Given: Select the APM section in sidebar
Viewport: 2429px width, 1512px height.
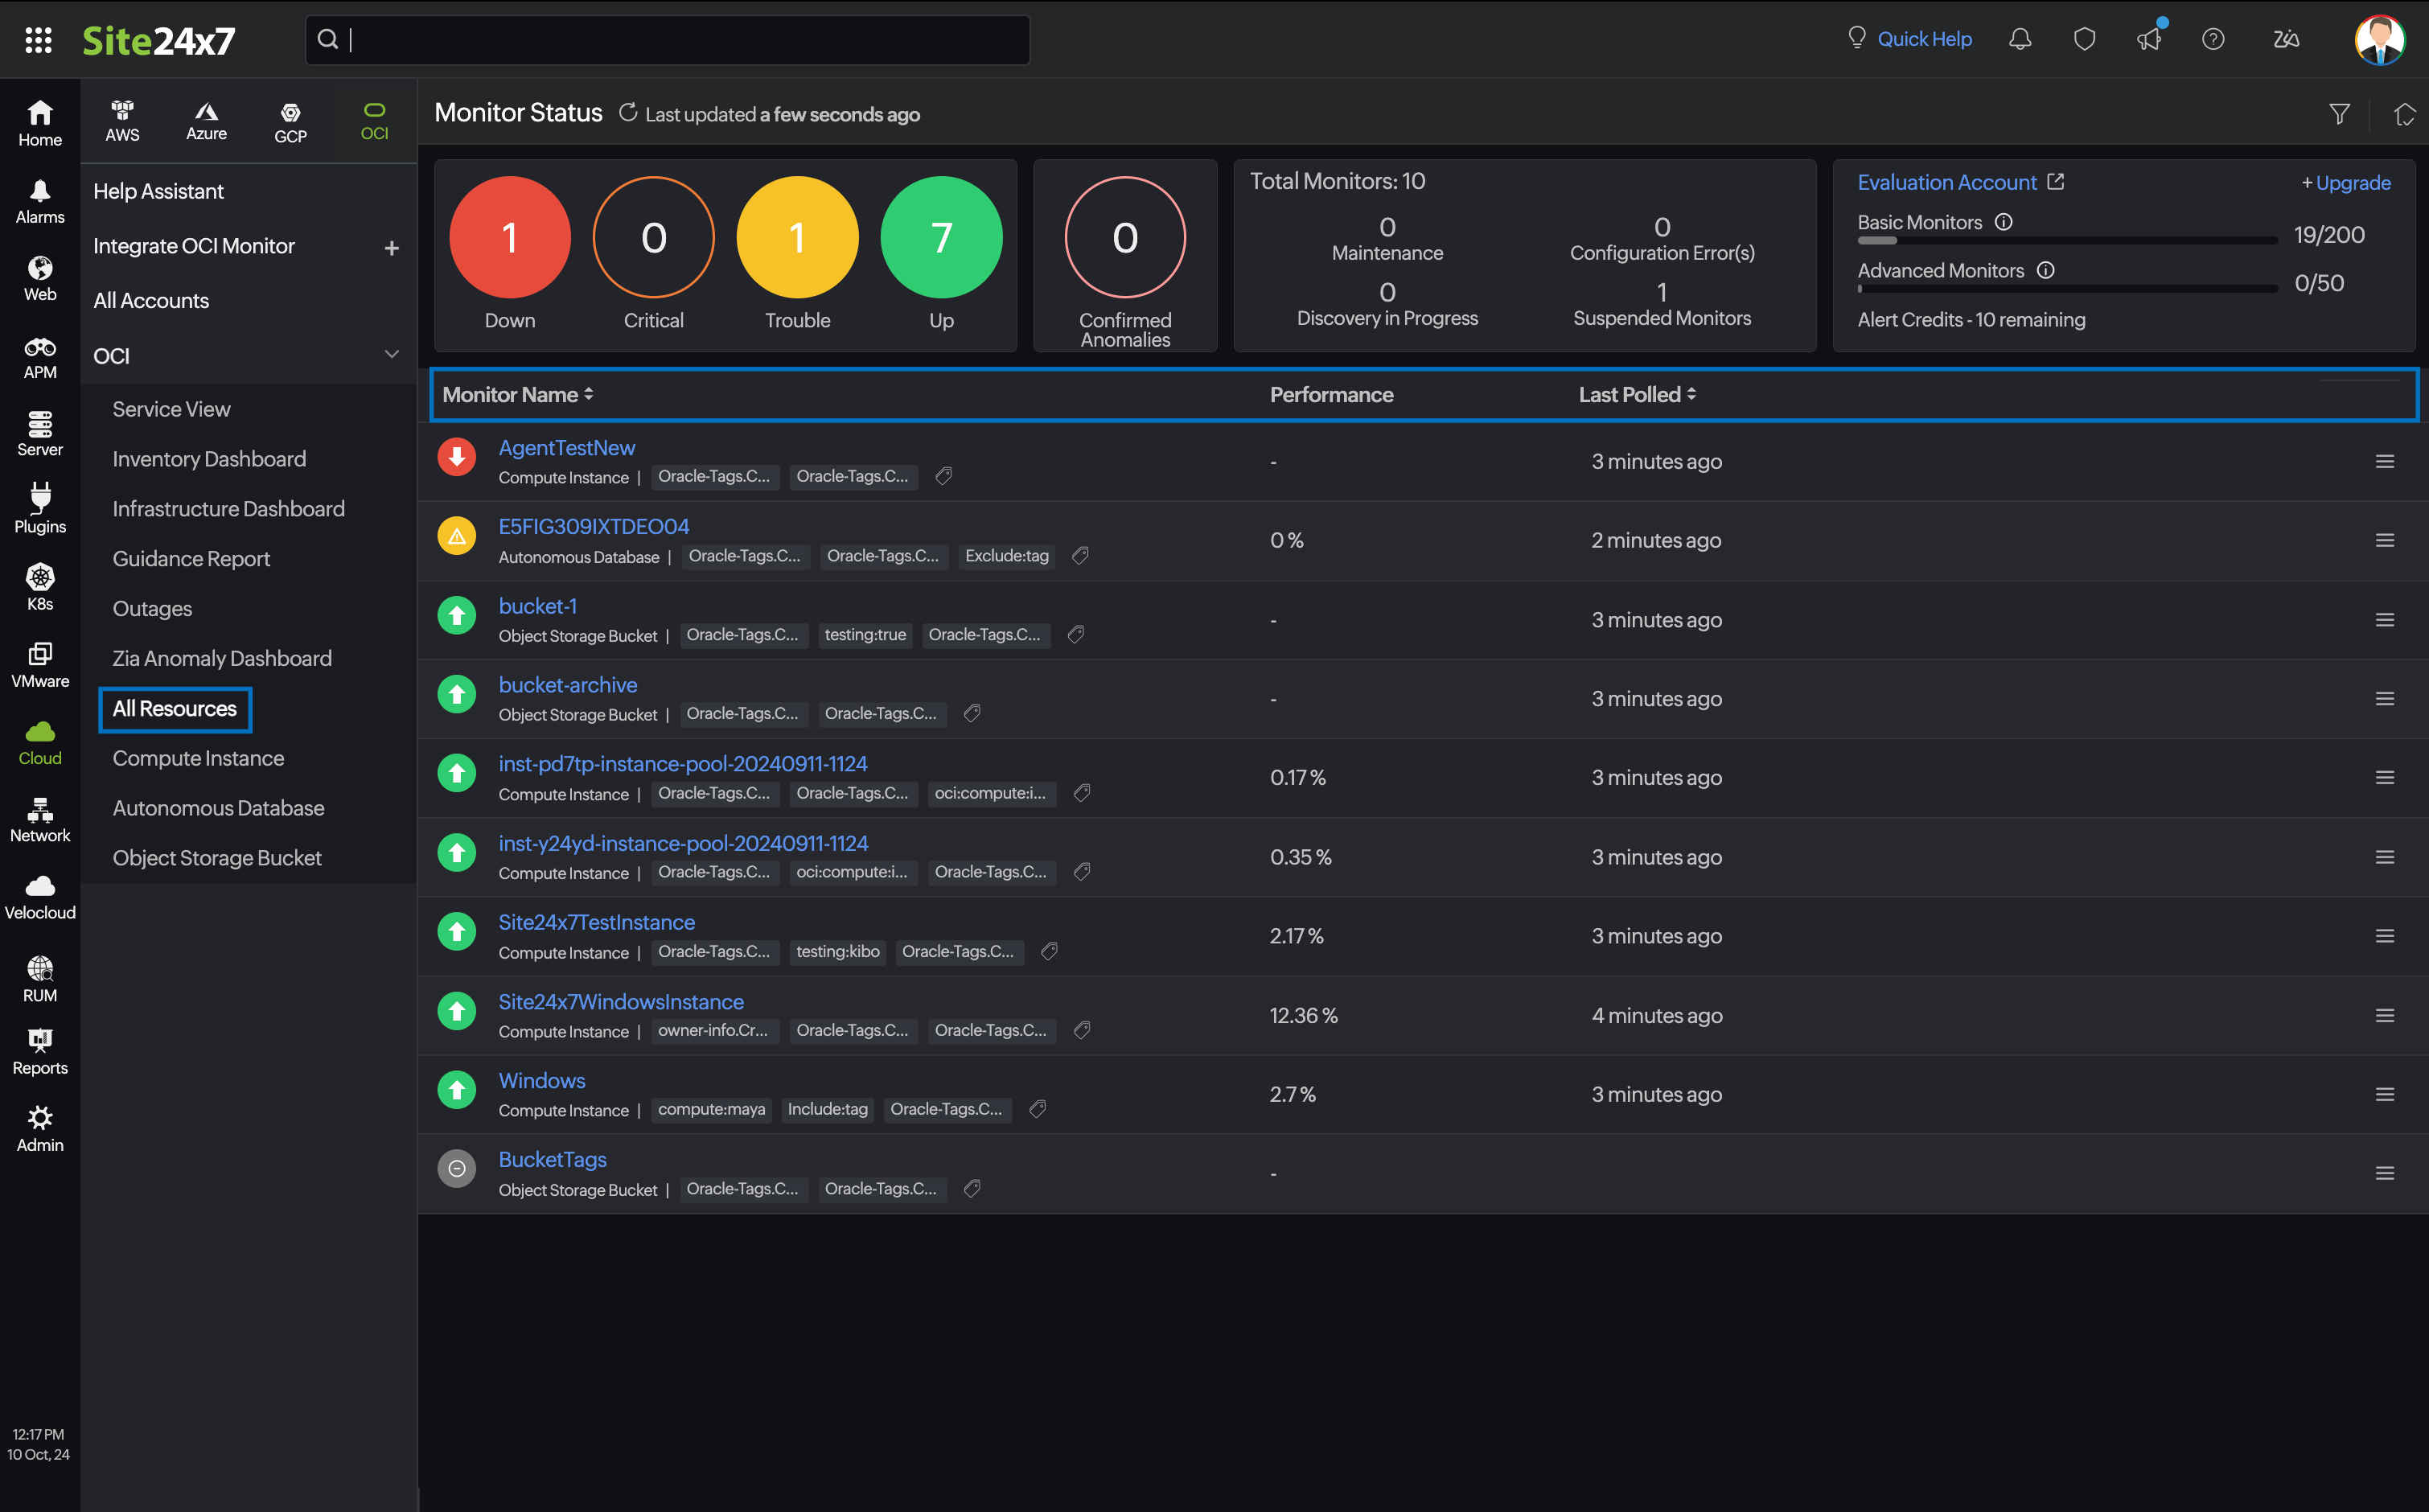Looking at the screenshot, I should click(x=39, y=356).
